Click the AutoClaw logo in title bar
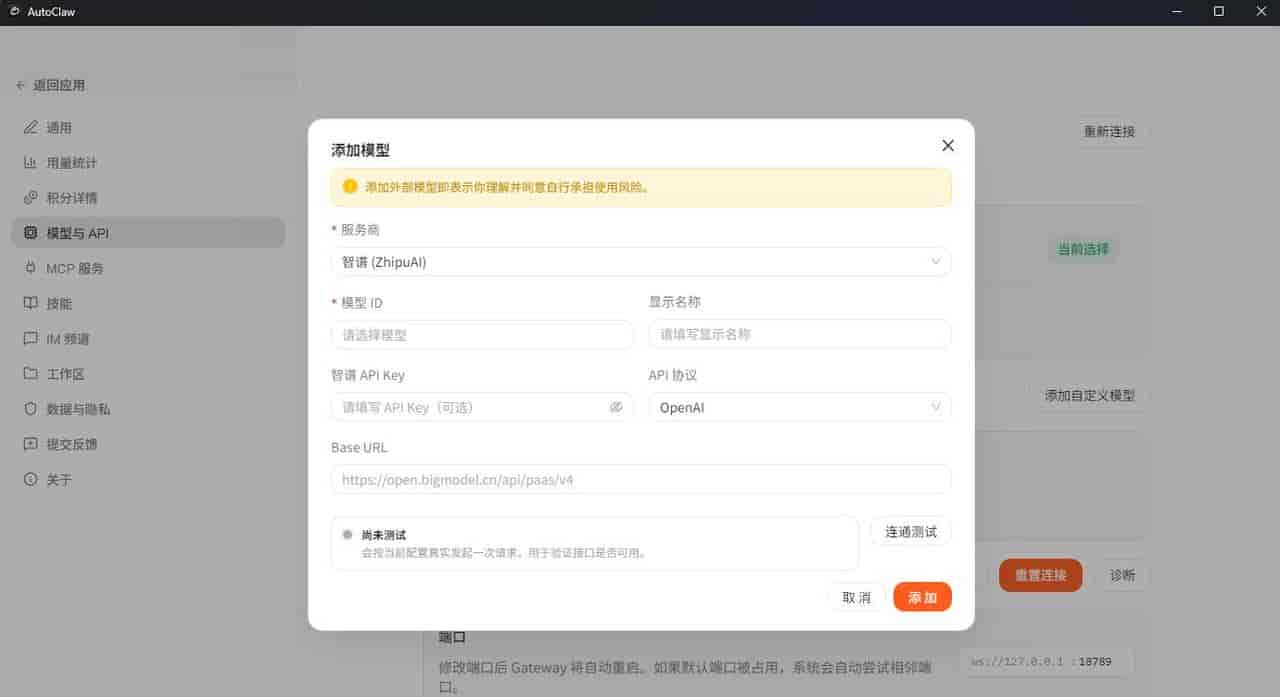 tap(14, 12)
